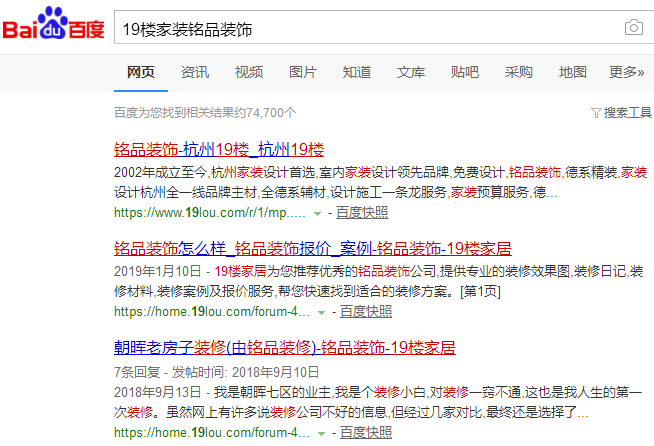Expand dropdown arrow next to second result URL
The image size is (654, 446).
pyautogui.click(x=321, y=312)
